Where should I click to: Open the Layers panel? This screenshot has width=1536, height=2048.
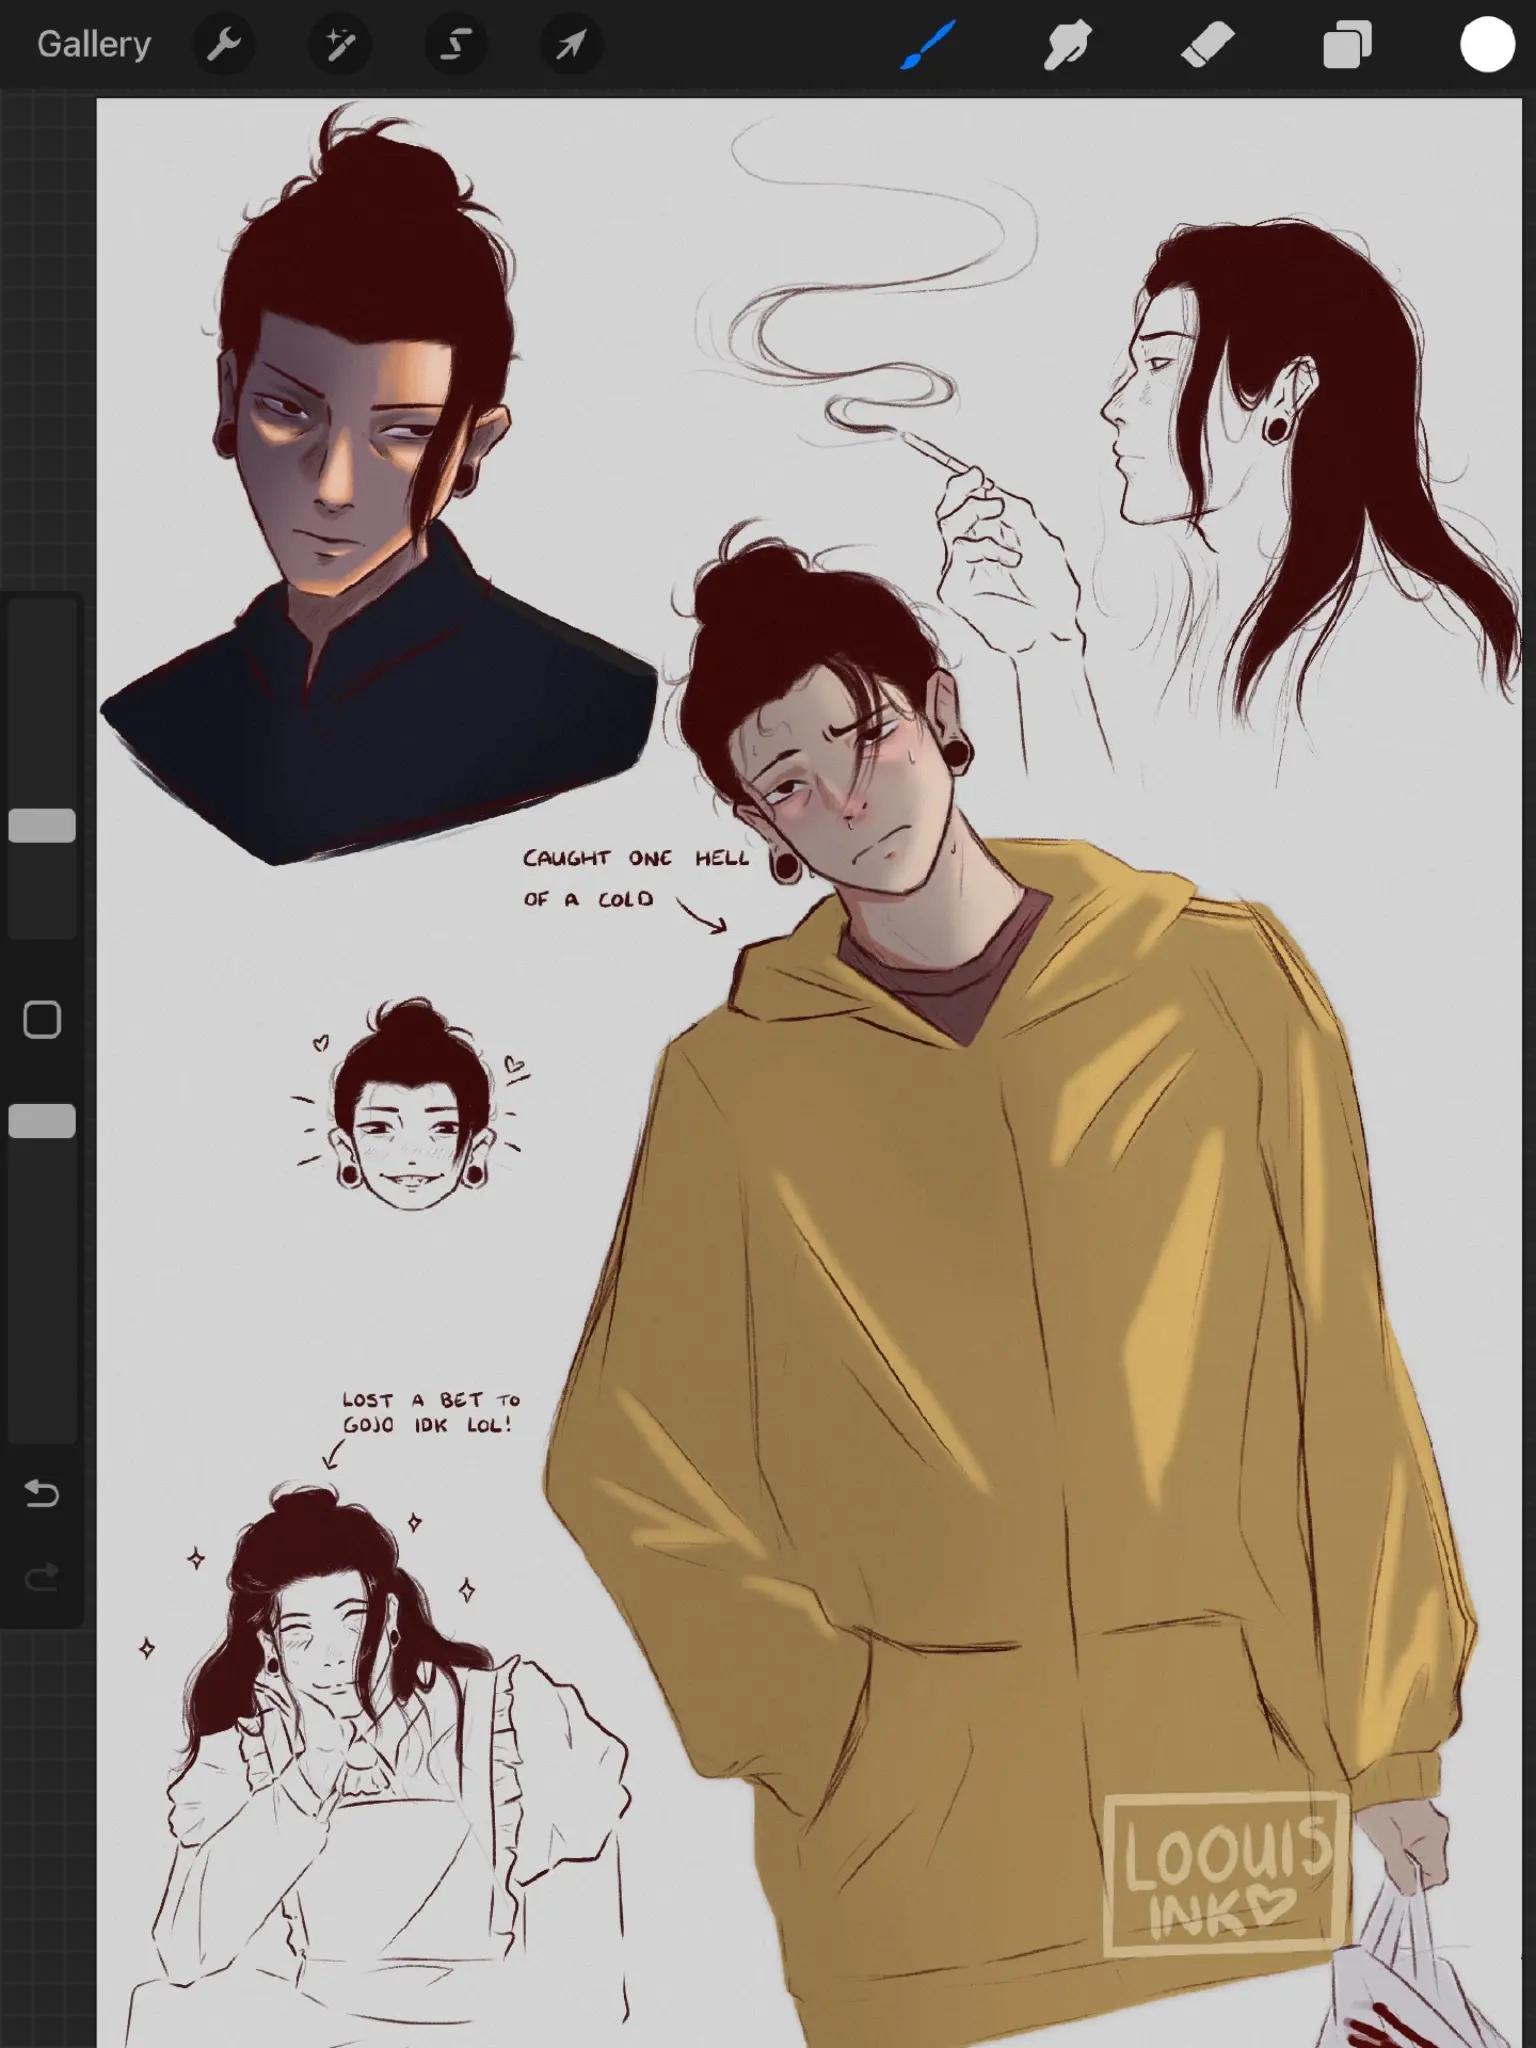click(1347, 45)
